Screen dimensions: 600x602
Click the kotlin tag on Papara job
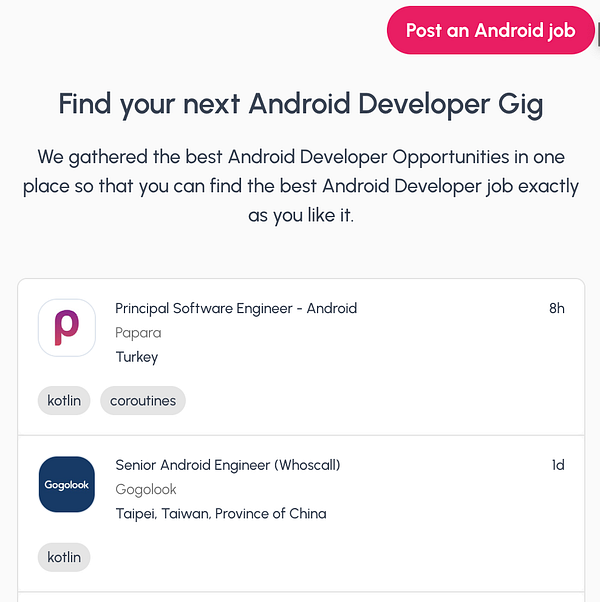[x=64, y=401]
